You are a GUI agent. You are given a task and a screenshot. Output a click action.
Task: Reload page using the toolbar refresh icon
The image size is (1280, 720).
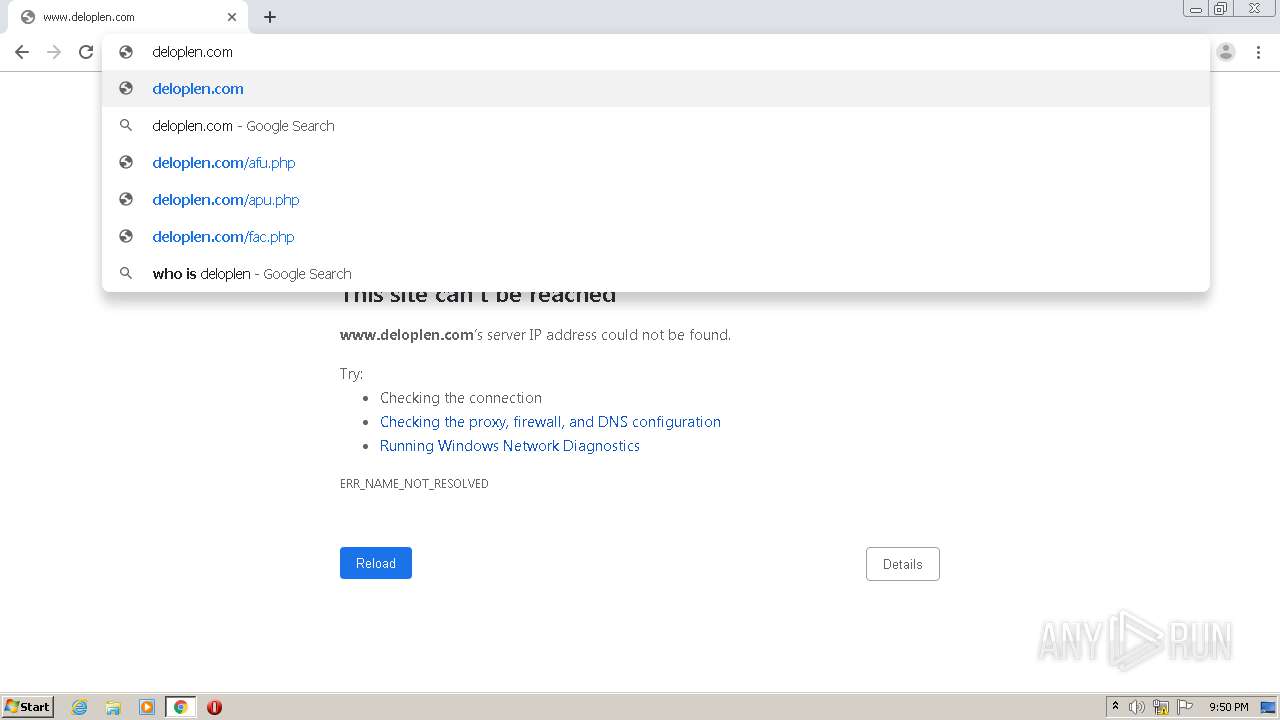(x=86, y=52)
